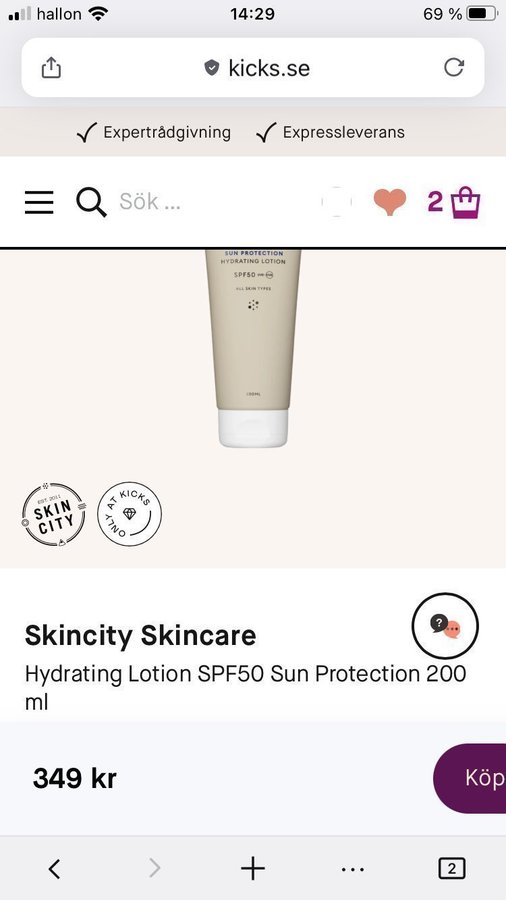Tap the Only at Kicks badge

click(130, 514)
